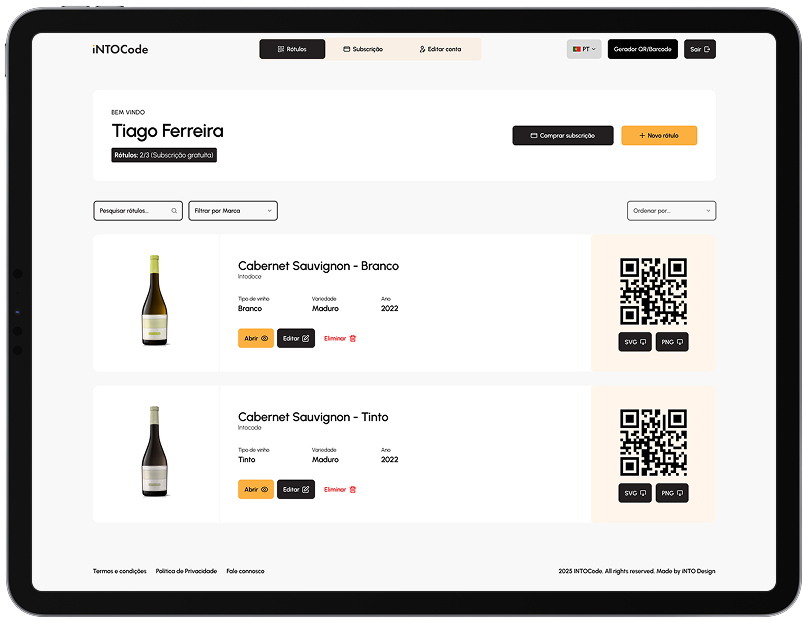
Task: Focus the Pesquisar rótulos search field
Action: tap(137, 211)
